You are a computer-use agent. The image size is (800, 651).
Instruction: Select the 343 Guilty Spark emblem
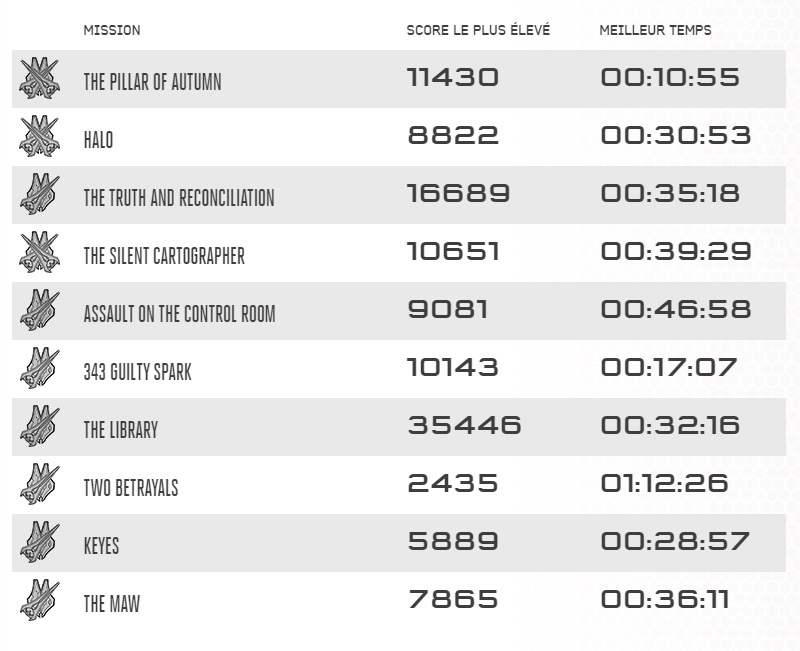(x=39, y=369)
